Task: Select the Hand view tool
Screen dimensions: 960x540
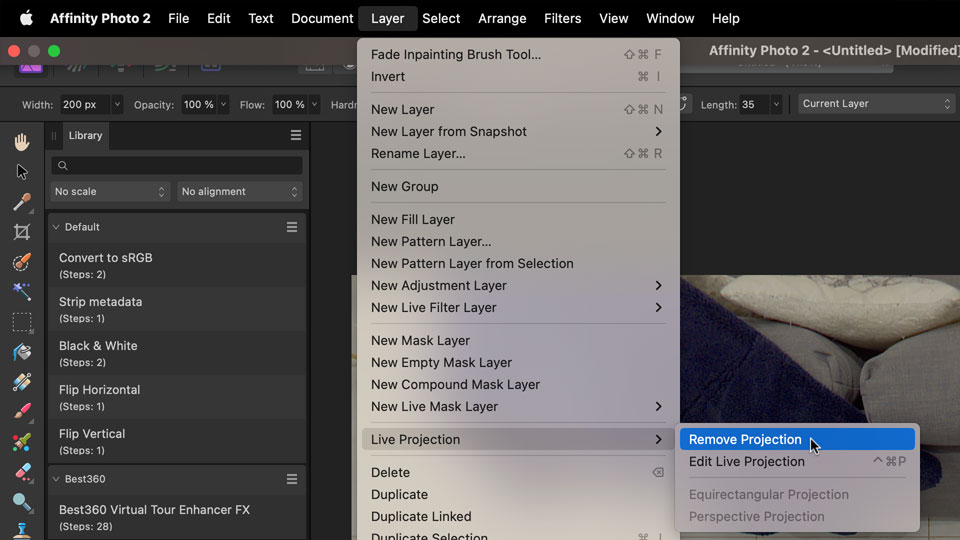Action: [22, 142]
